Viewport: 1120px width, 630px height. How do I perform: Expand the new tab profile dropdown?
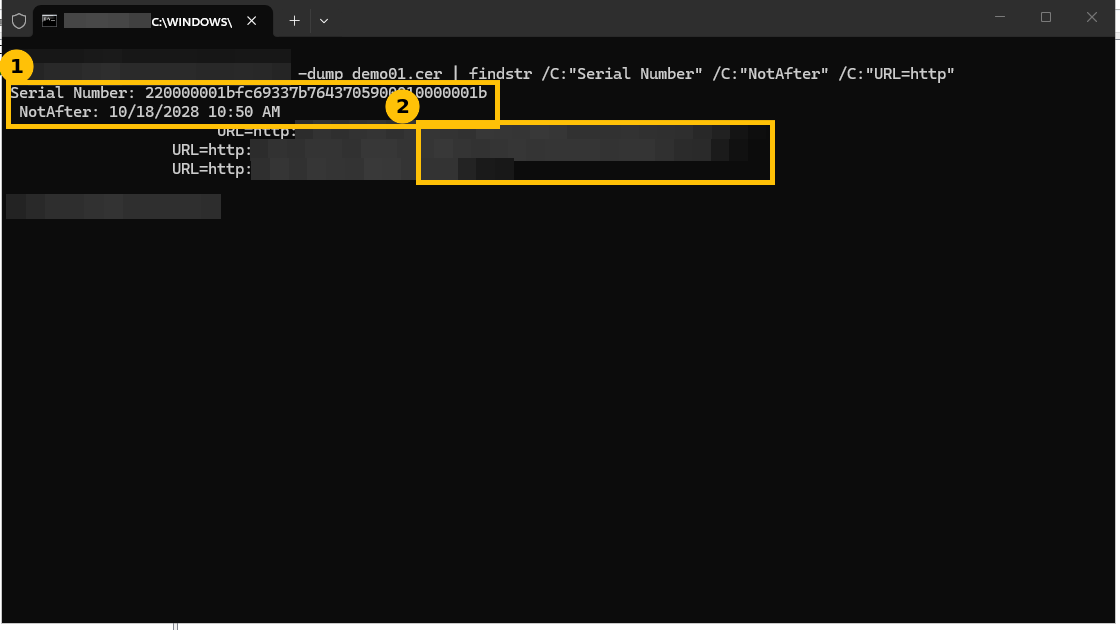coord(324,21)
